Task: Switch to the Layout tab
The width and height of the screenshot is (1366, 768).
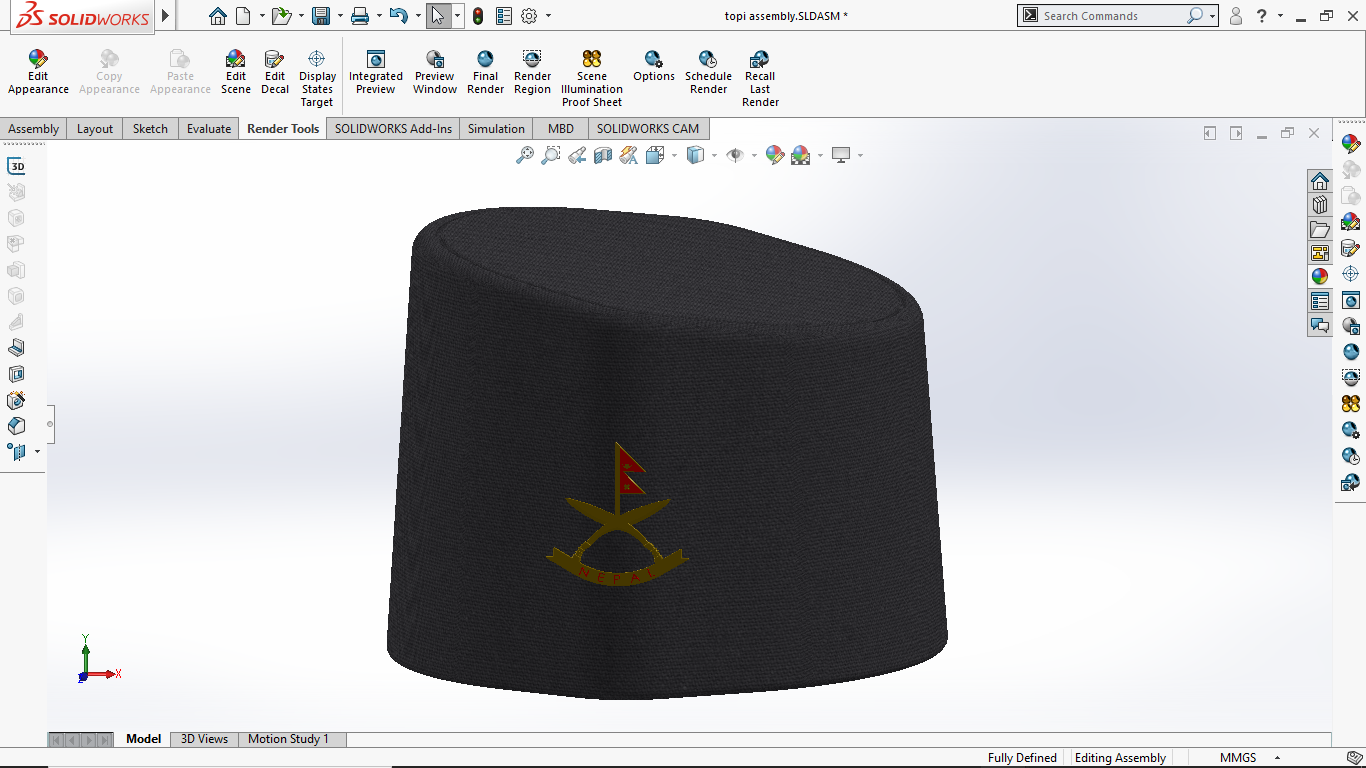Action: [95, 129]
